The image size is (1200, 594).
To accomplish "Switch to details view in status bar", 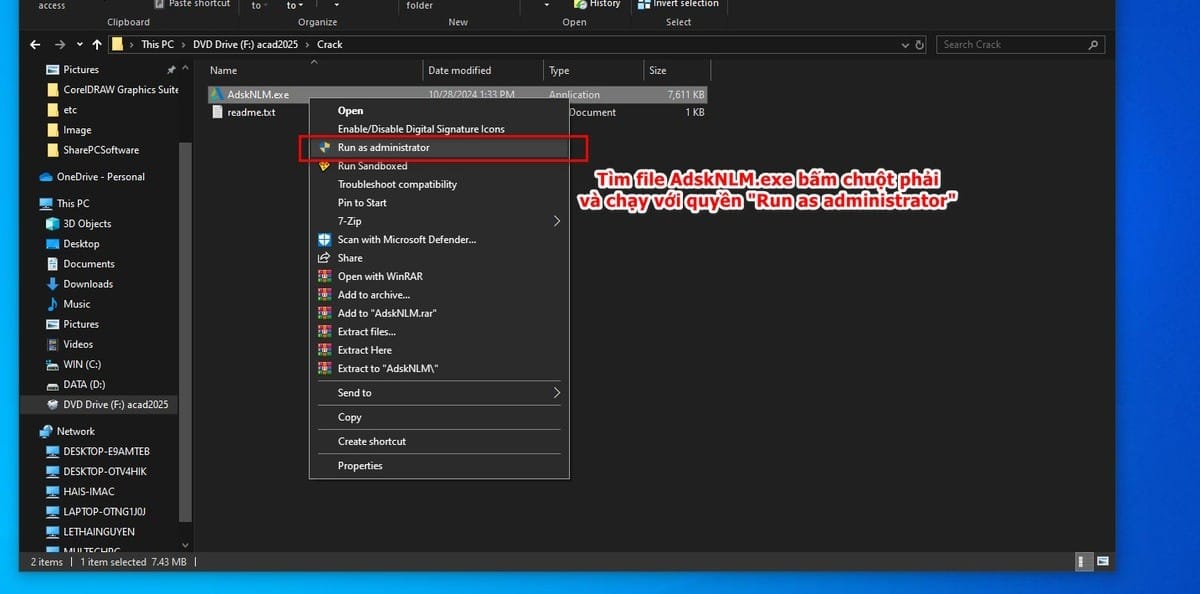I will 1082,561.
